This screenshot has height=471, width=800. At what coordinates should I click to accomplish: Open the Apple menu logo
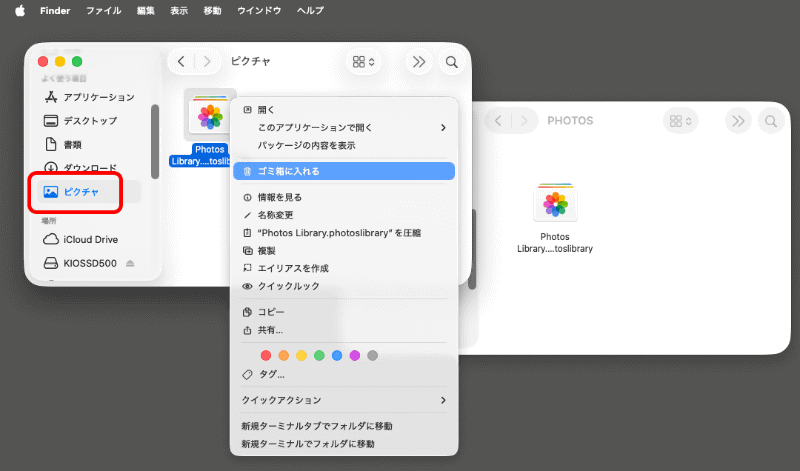pos(20,11)
